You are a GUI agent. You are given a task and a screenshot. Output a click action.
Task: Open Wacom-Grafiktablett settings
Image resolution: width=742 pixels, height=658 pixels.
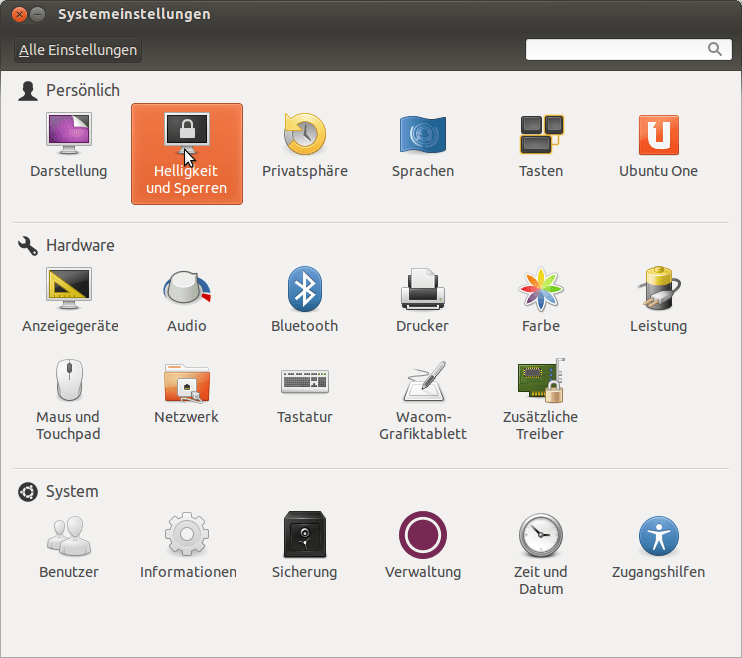tap(423, 400)
